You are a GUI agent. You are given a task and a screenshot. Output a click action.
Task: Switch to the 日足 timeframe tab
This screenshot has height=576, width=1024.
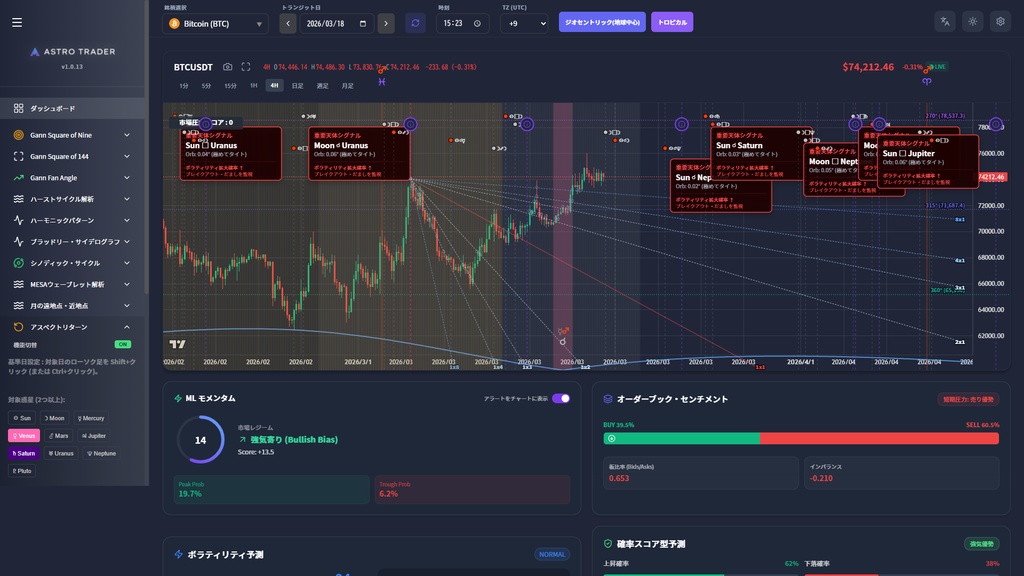click(x=298, y=86)
